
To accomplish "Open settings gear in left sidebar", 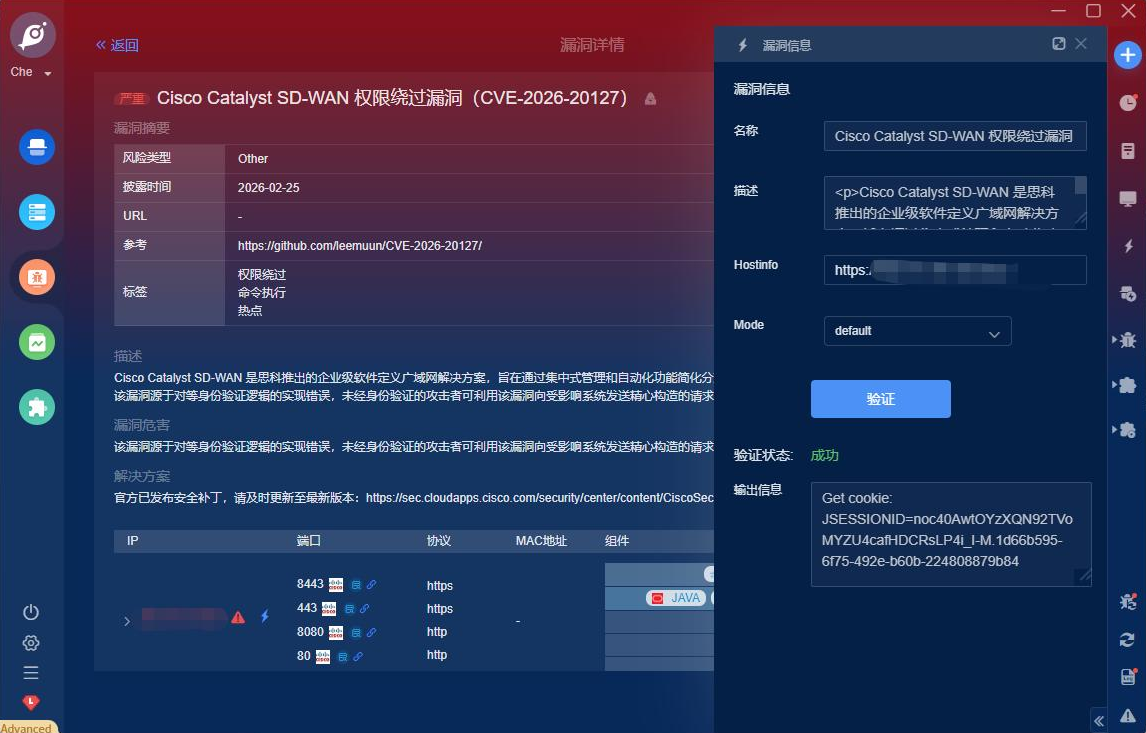I will click(31, 642).
